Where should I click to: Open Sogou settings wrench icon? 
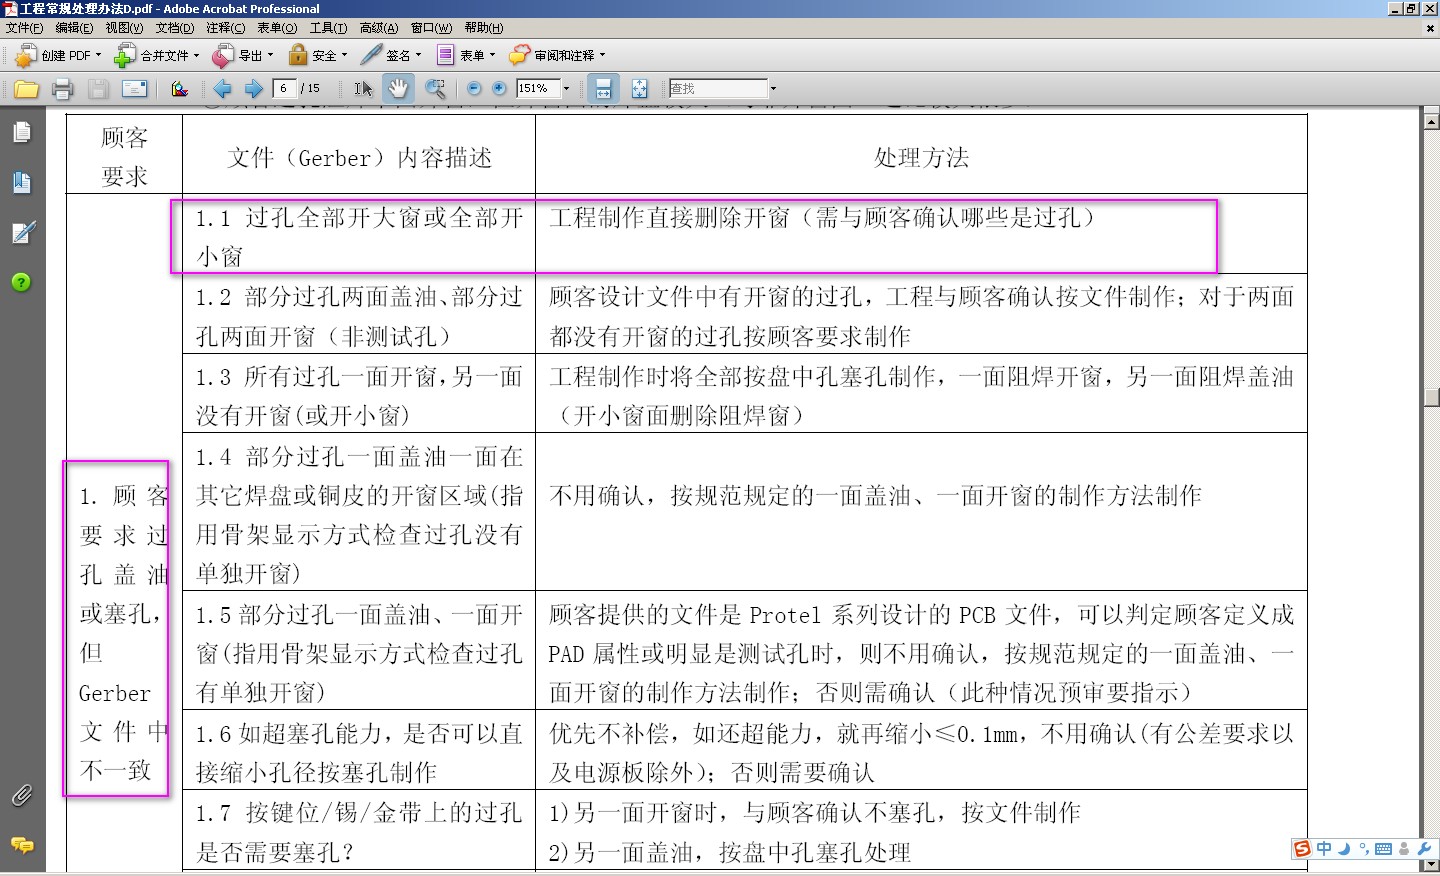tap(1424, 849)
